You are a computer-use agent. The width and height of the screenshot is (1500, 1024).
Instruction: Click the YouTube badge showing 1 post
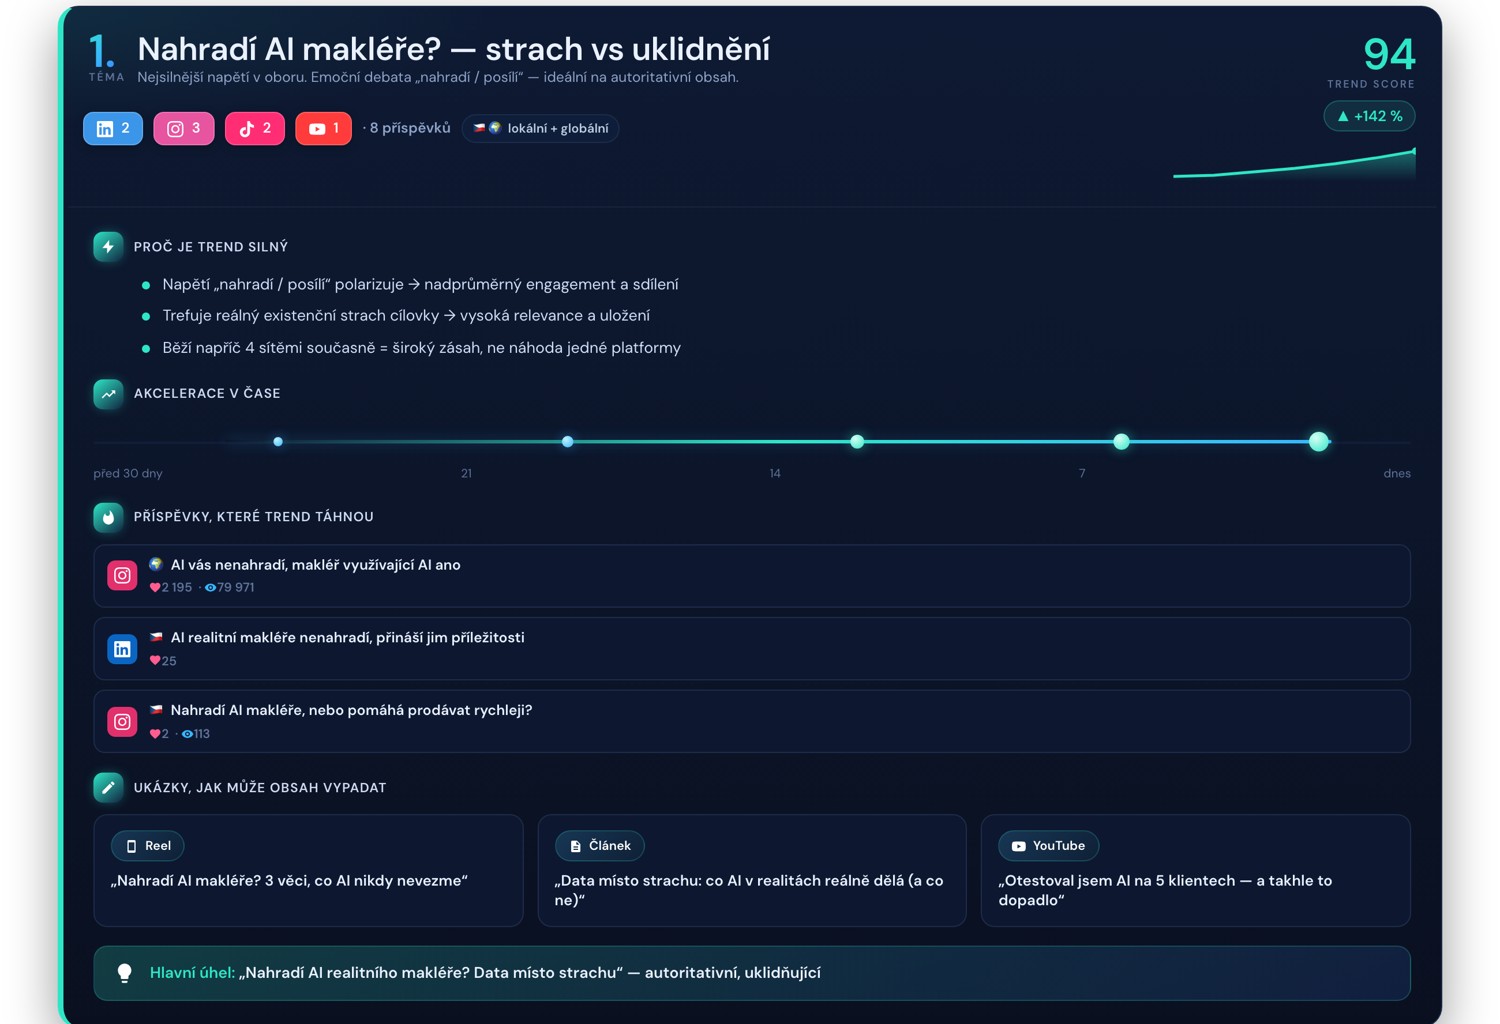tap(324, 128)
